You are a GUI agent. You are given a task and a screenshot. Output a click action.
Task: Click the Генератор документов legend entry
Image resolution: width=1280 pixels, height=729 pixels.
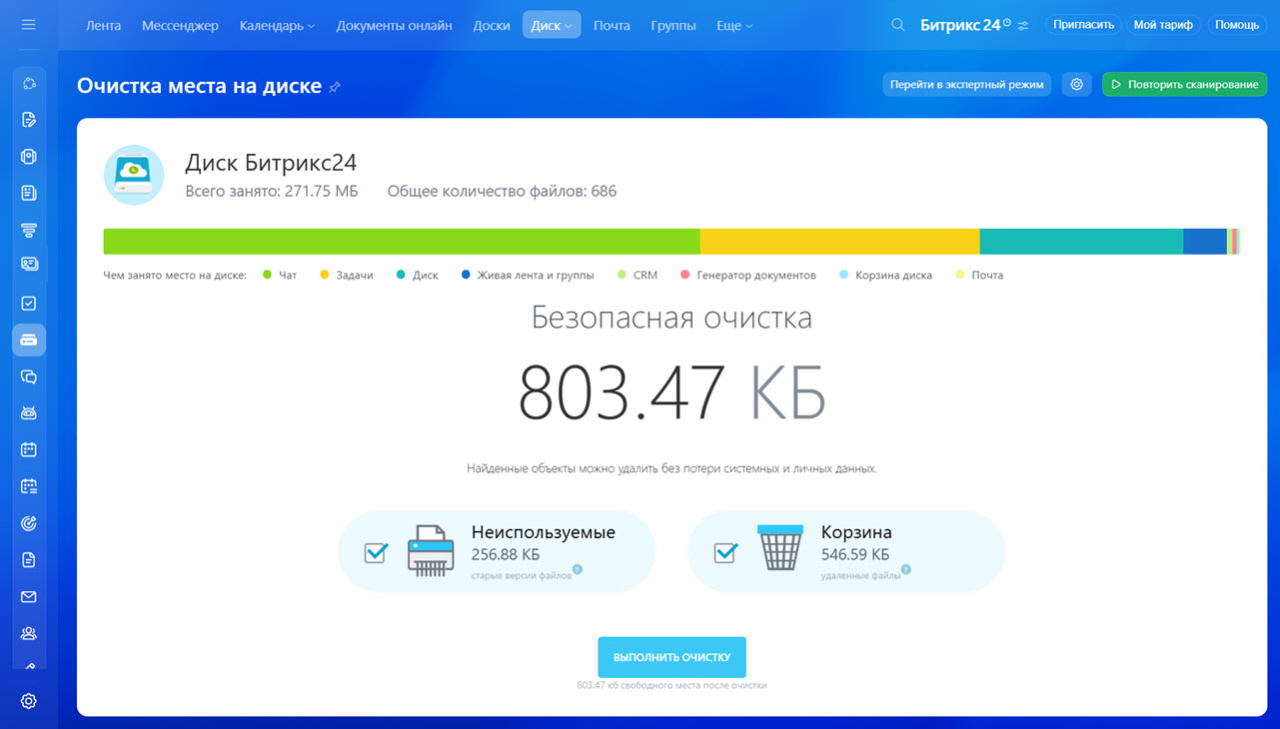pos(748,275)
